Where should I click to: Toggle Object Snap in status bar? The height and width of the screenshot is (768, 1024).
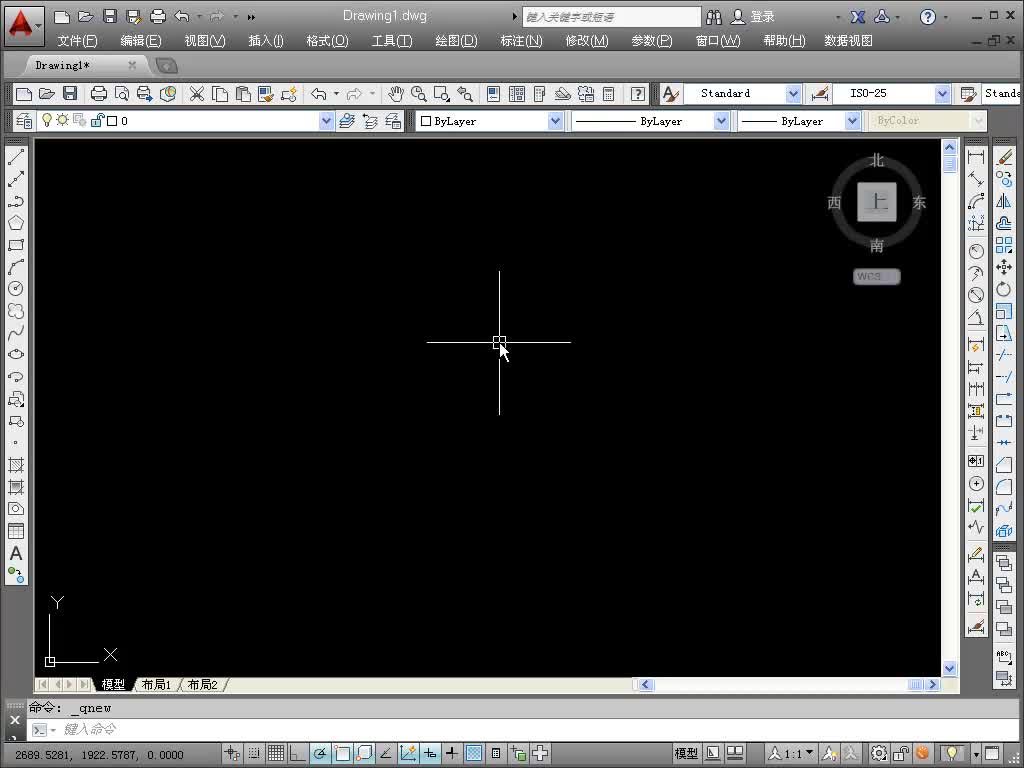342,754
